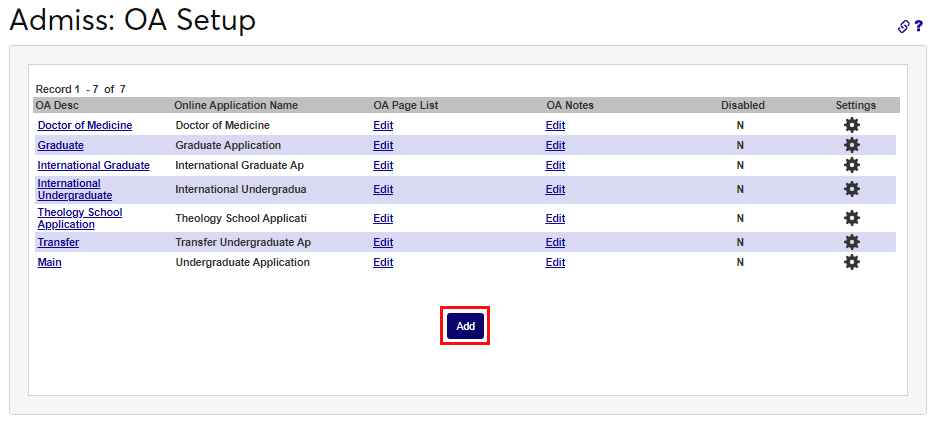Open the Main OA Desc link
Screen dimensions: 936x423
point(49,262)
